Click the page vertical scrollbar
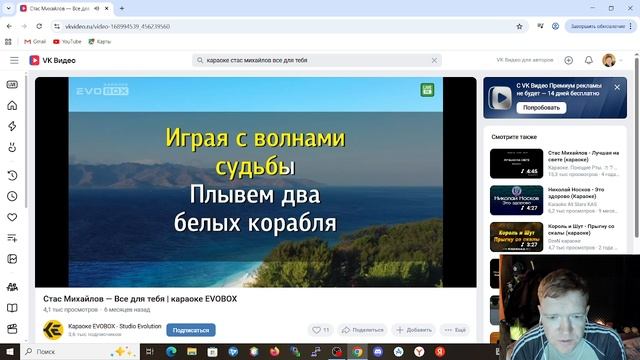Screen dimensions: 640x360 tap(636, 147)
